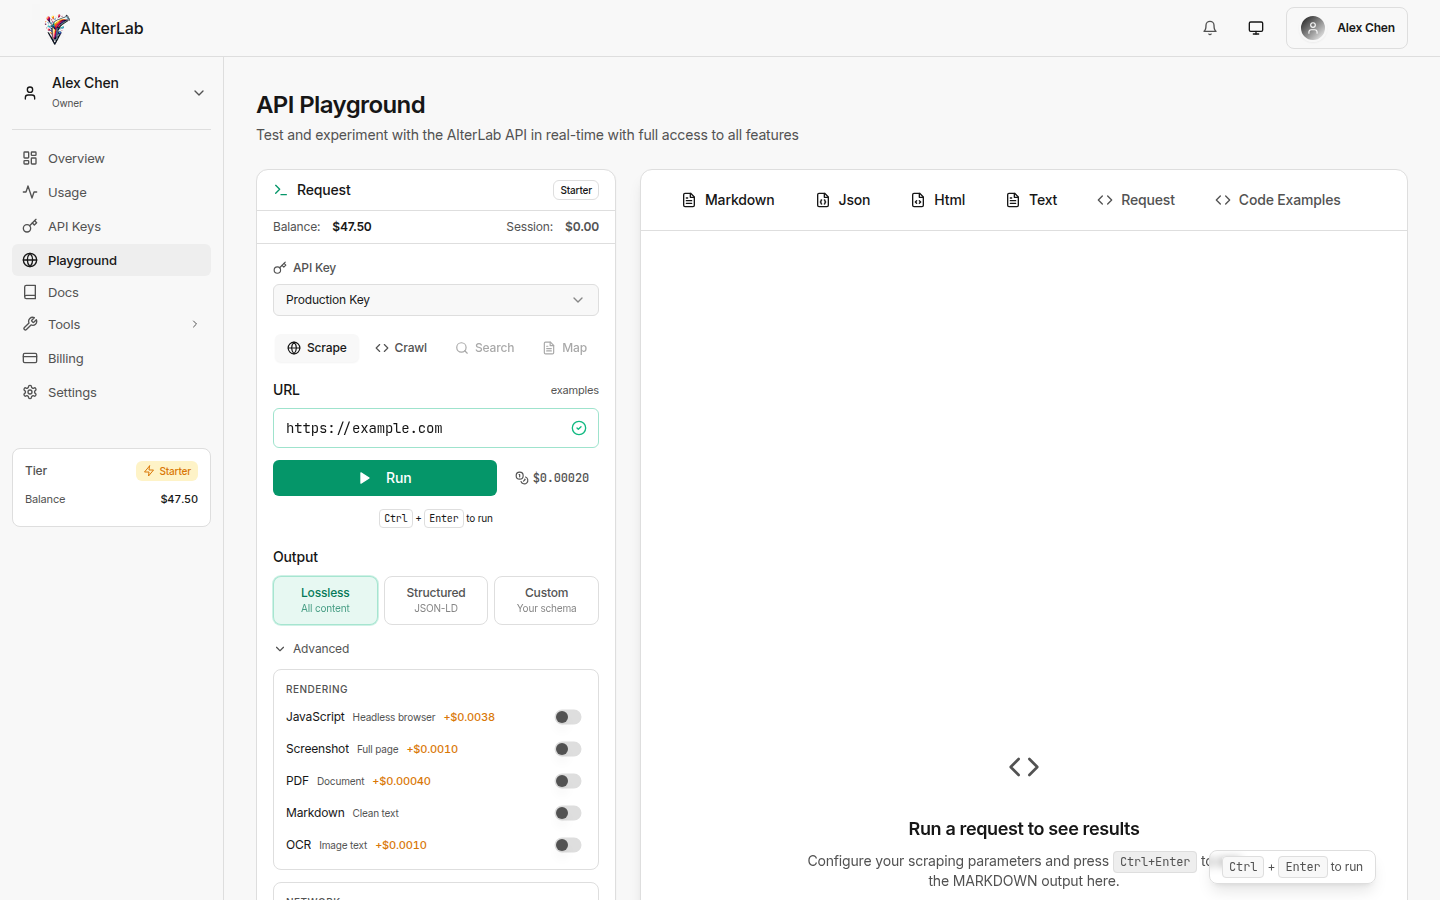Open the Request results tab

point(1136,200)
